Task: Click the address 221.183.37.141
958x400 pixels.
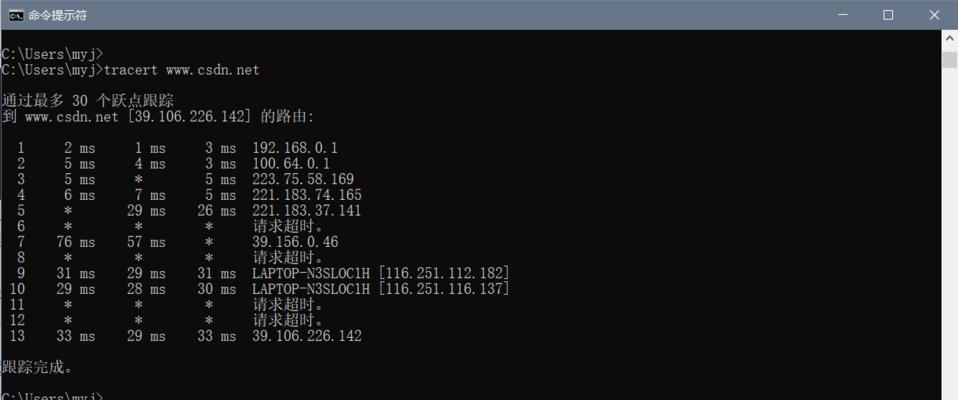Action: click(x=307, y=211)
